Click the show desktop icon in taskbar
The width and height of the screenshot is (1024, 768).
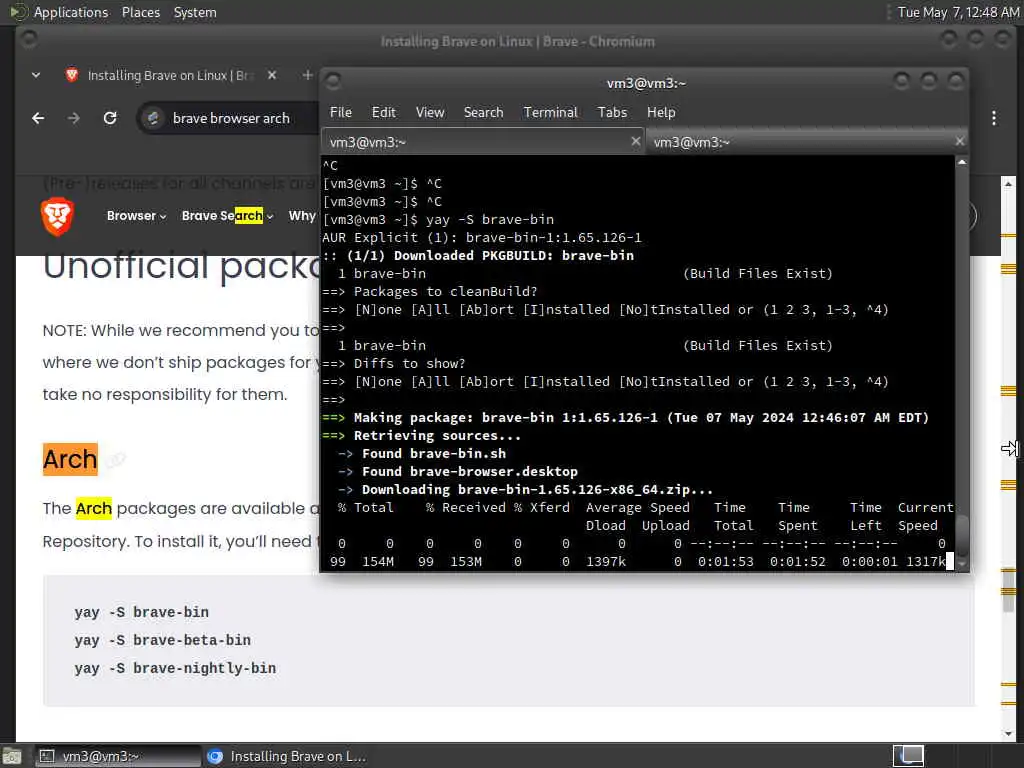pos(12,756)
